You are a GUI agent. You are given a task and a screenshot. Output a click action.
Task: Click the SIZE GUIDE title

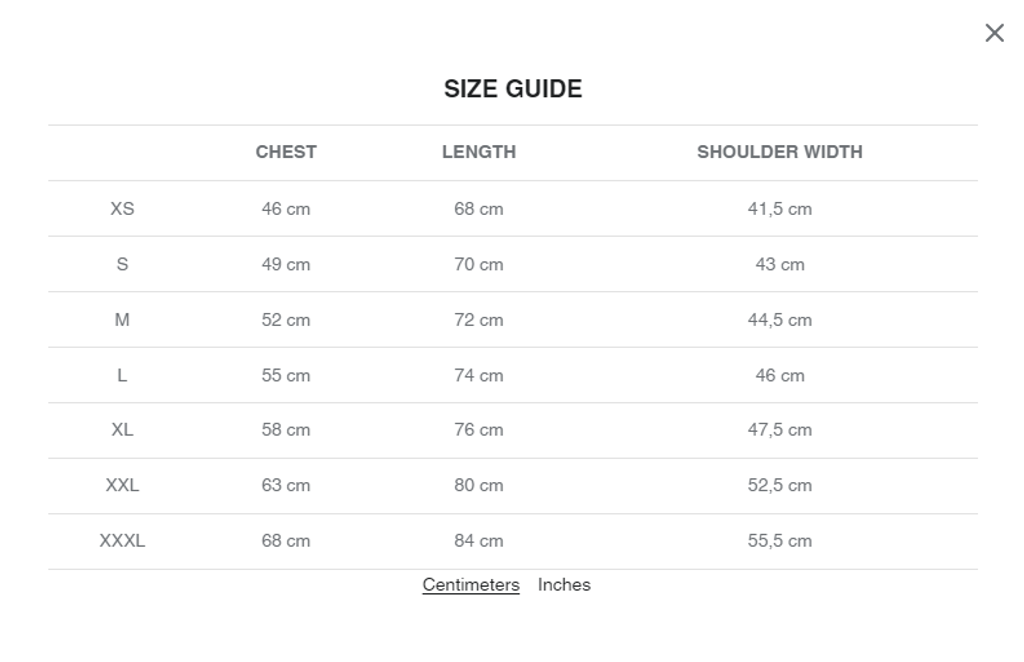pyautogui.click(x=513, y=88)
